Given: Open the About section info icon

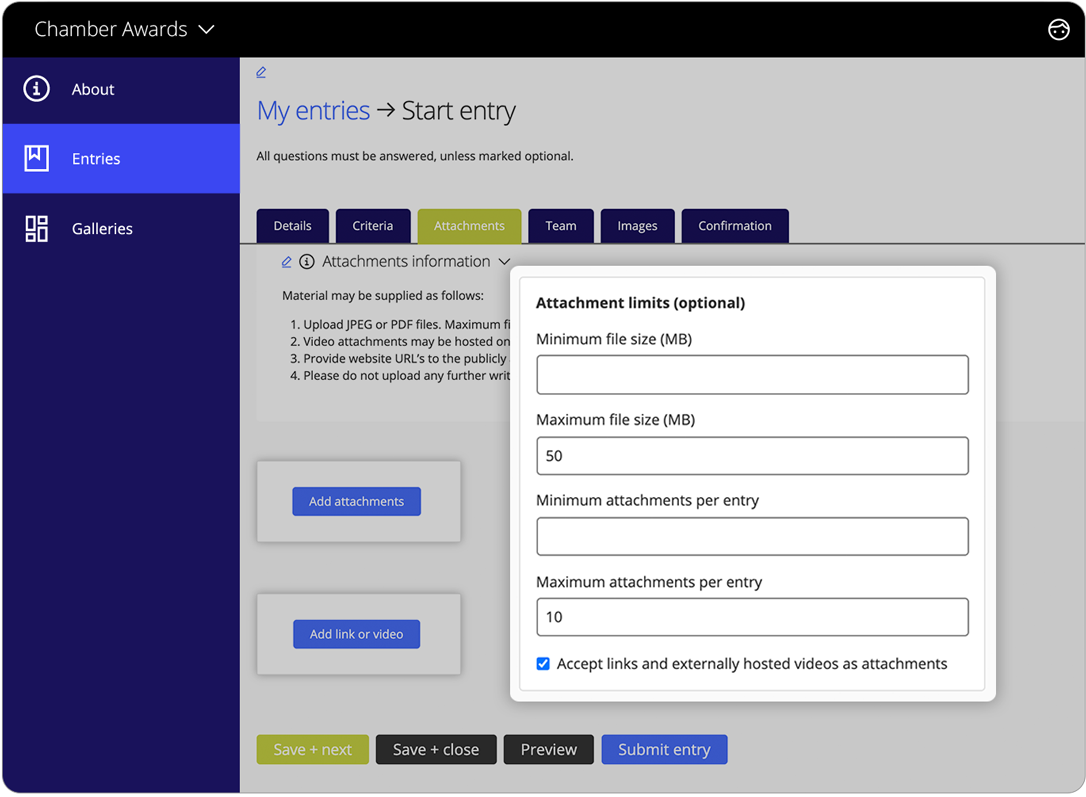Looking at the screenshot, I should pos(36,89).
